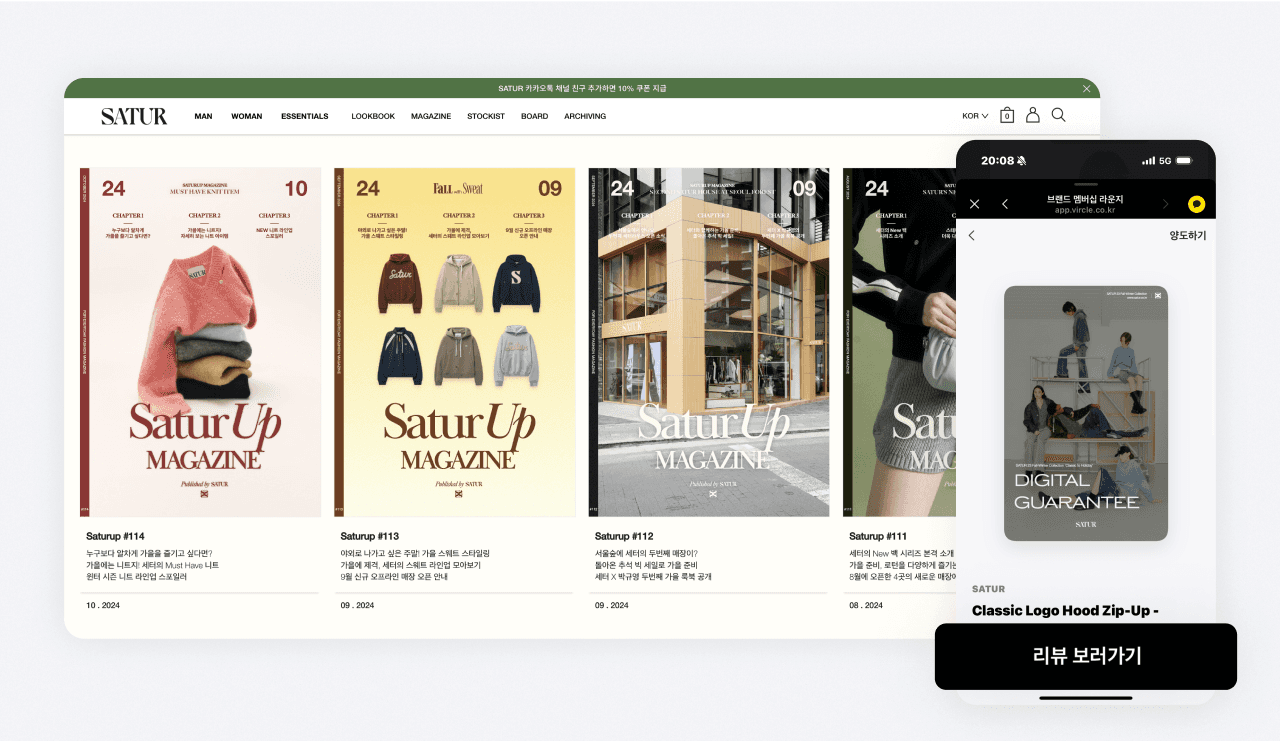
Task: Go to MAGAZINE page
Action: [431, 116]
